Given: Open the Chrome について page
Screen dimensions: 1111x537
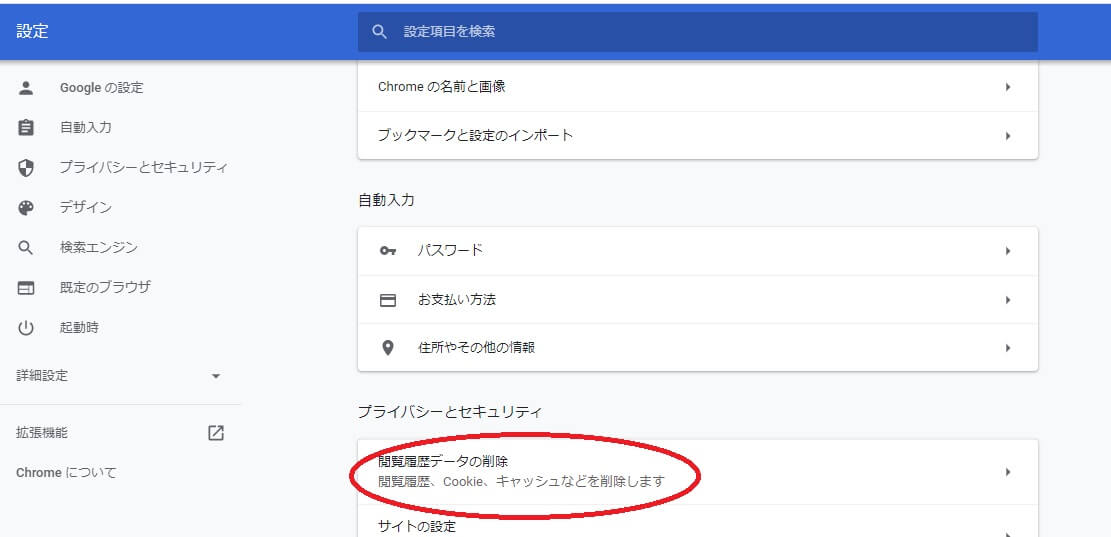Looking at the screenshot, I should pos(66,473).
